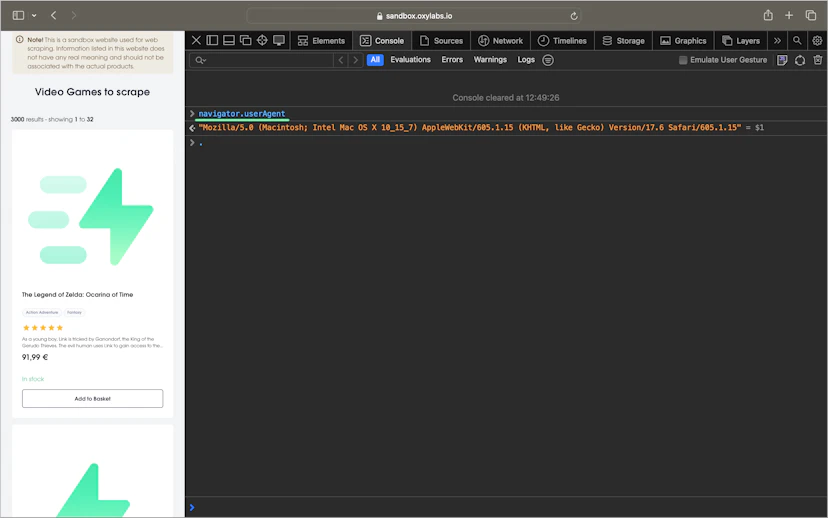Enable Emulate User Gesture checkbox
Screen dimensions: 828x518
pyautogui.click(x=683, y=60)
